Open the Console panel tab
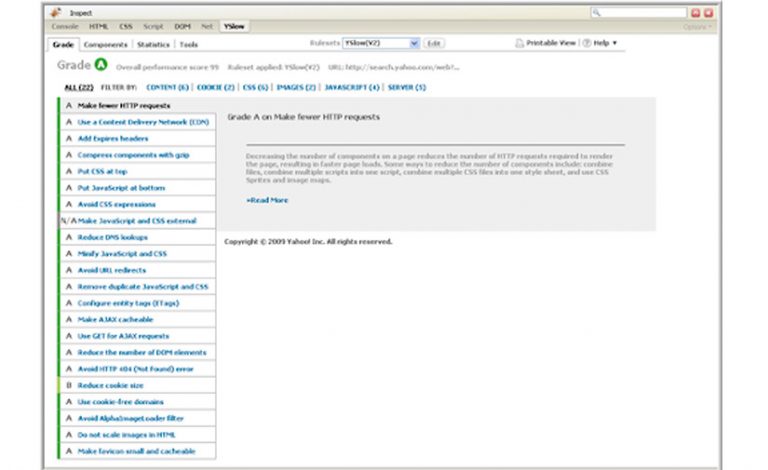Image resolution: width=768 pixels, height=470 pixels. (x=65, y=27)
